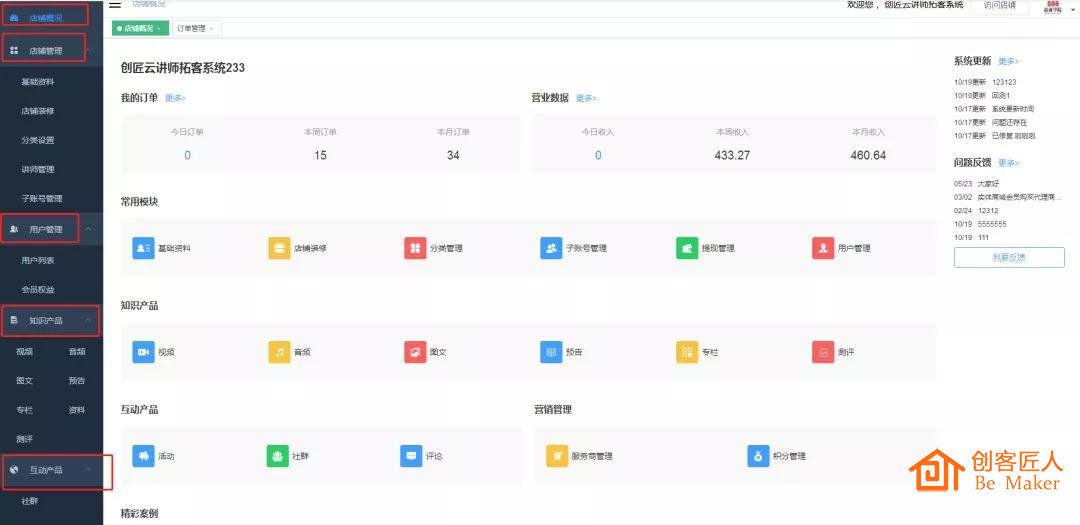Viewport: 1080px width, 525px height.
Task: Click today's income value under 今日收入
Action: pyautogui.click(x=598, y=156)
